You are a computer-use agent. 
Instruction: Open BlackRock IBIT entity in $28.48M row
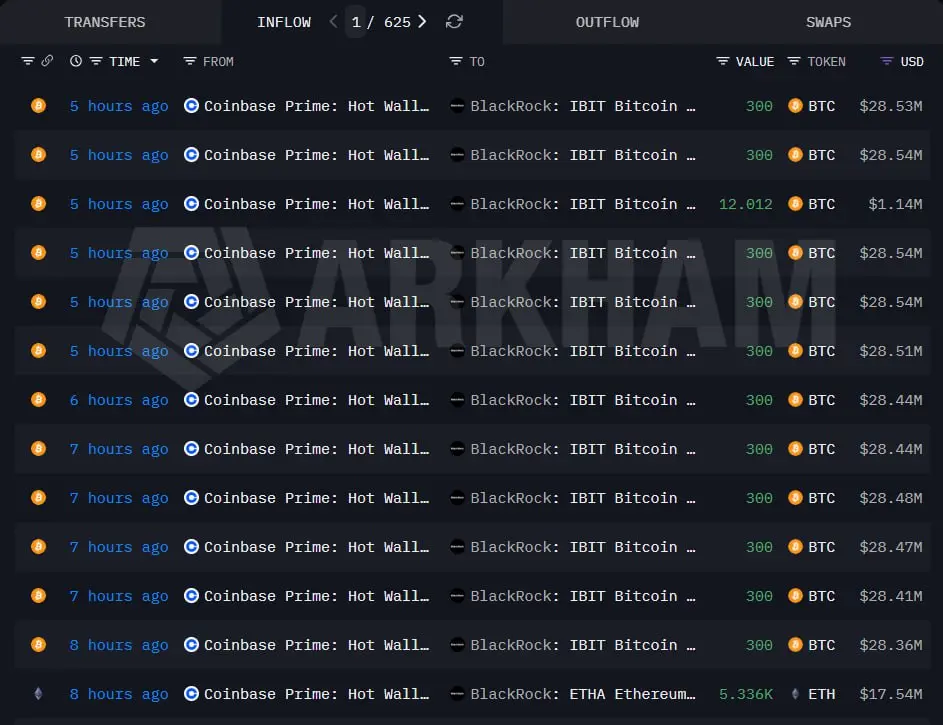click(583, 498)
